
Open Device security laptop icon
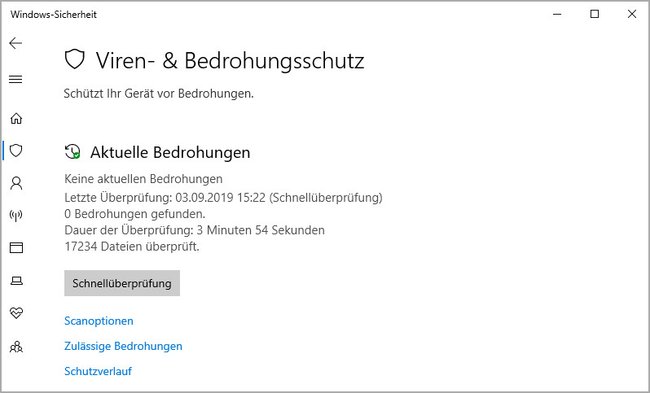(16, 281)
